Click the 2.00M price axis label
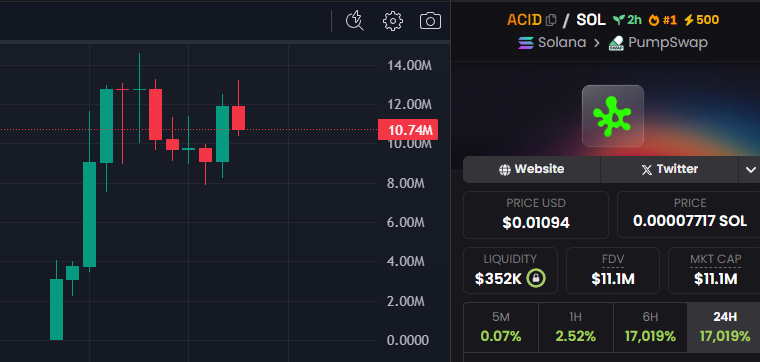Viewport: 760px width, 362px height. [406, 301]
